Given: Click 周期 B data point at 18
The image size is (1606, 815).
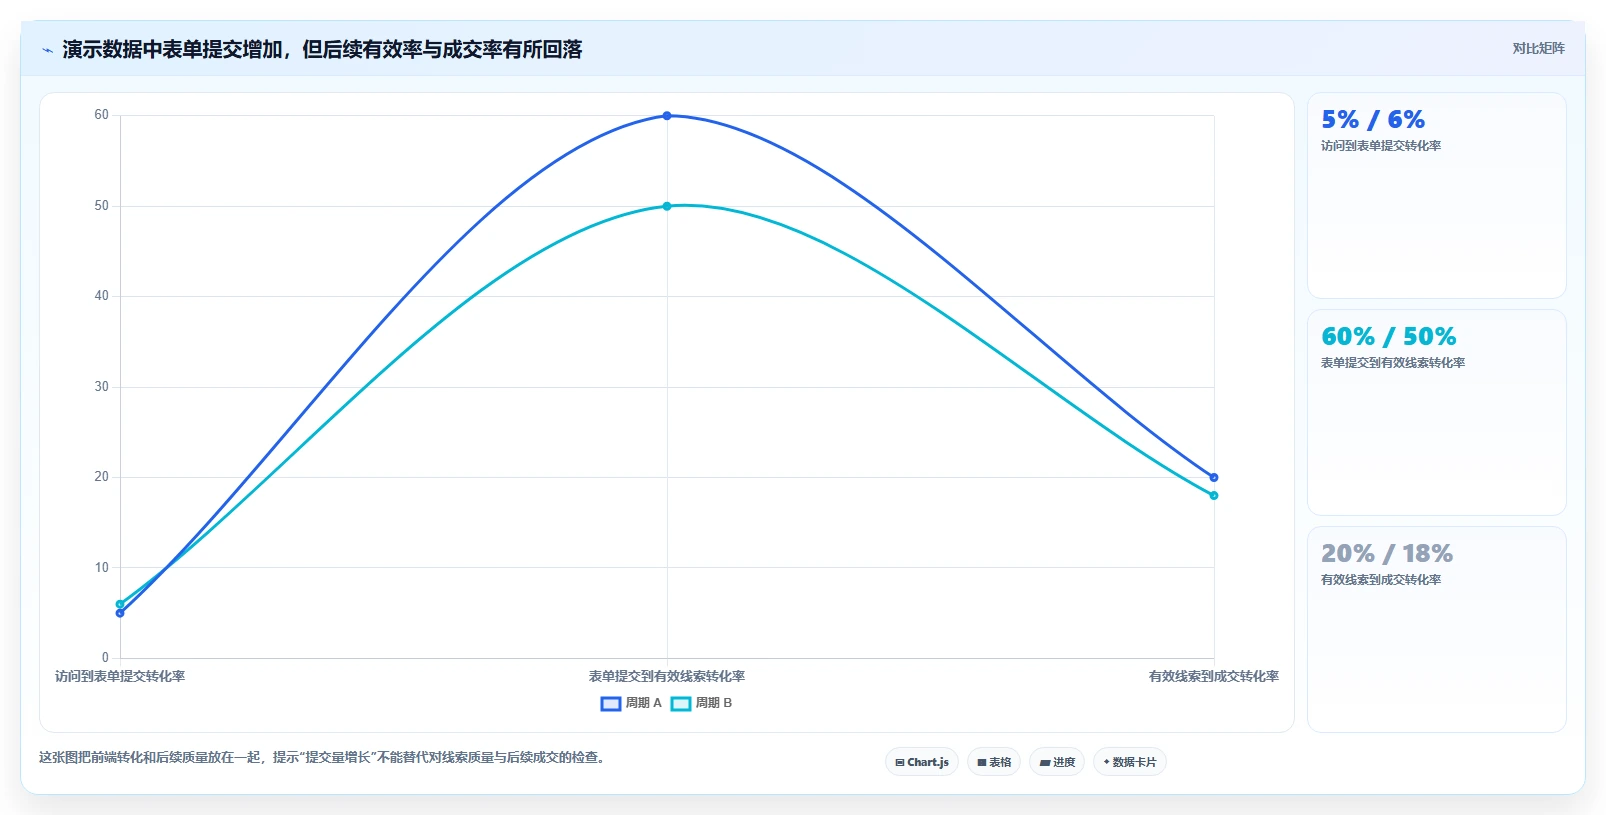Looking at the screenshot, I should [x=1214, y=495].
